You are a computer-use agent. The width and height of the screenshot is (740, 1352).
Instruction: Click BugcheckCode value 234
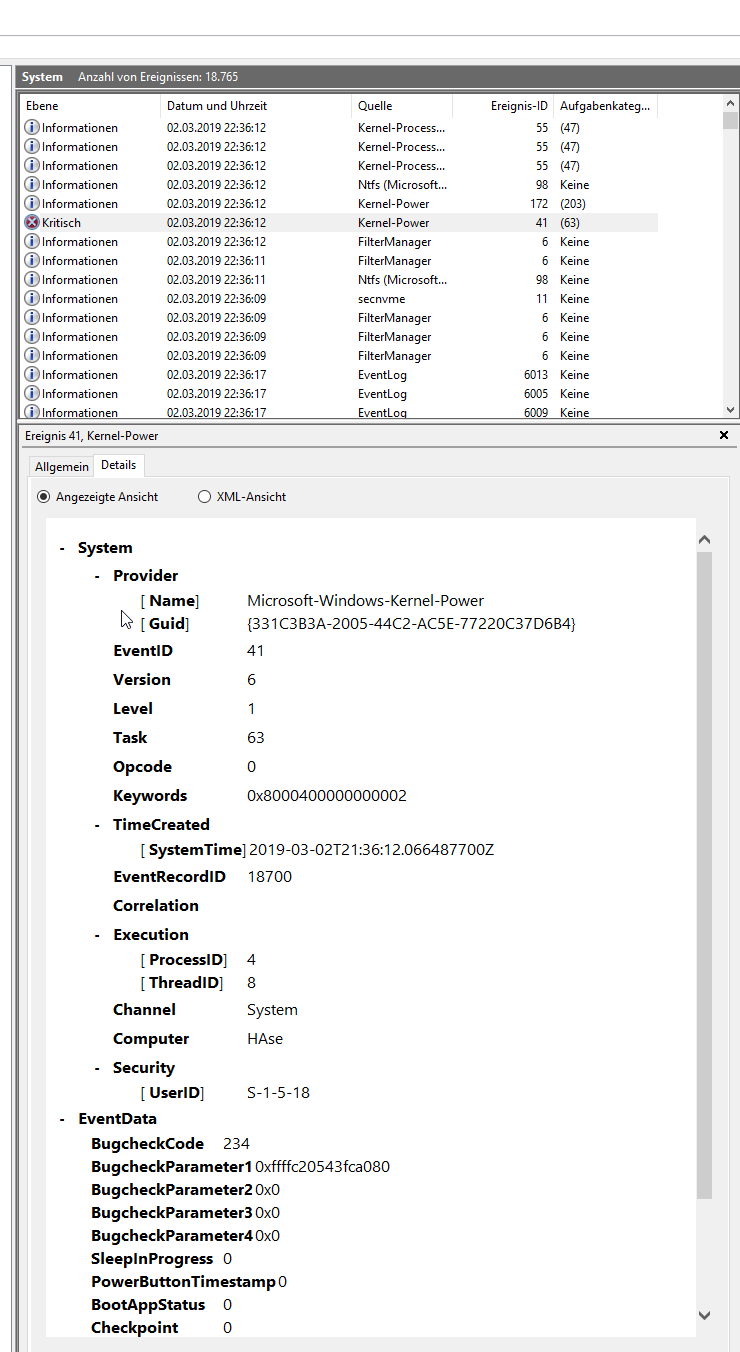click(x=236, y=1144)
